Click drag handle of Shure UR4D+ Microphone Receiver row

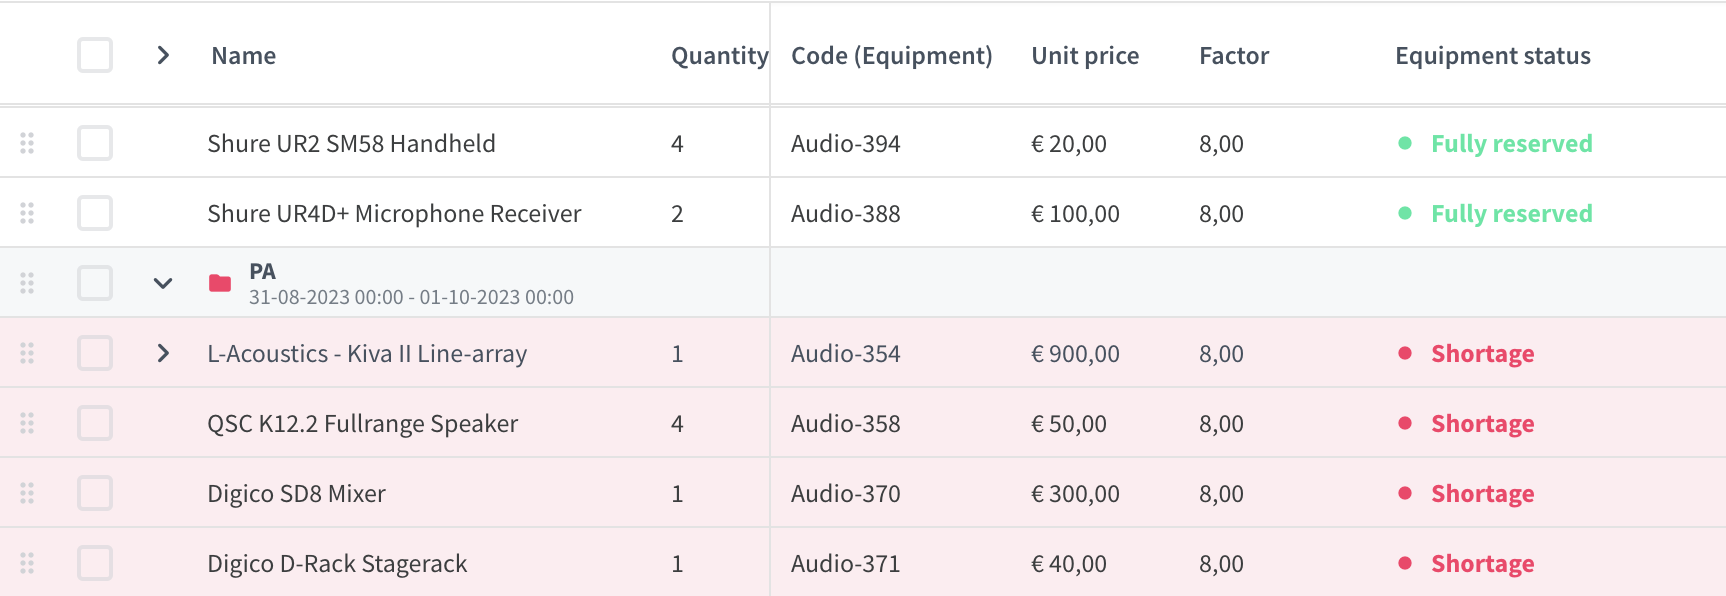tap(27, 213)
